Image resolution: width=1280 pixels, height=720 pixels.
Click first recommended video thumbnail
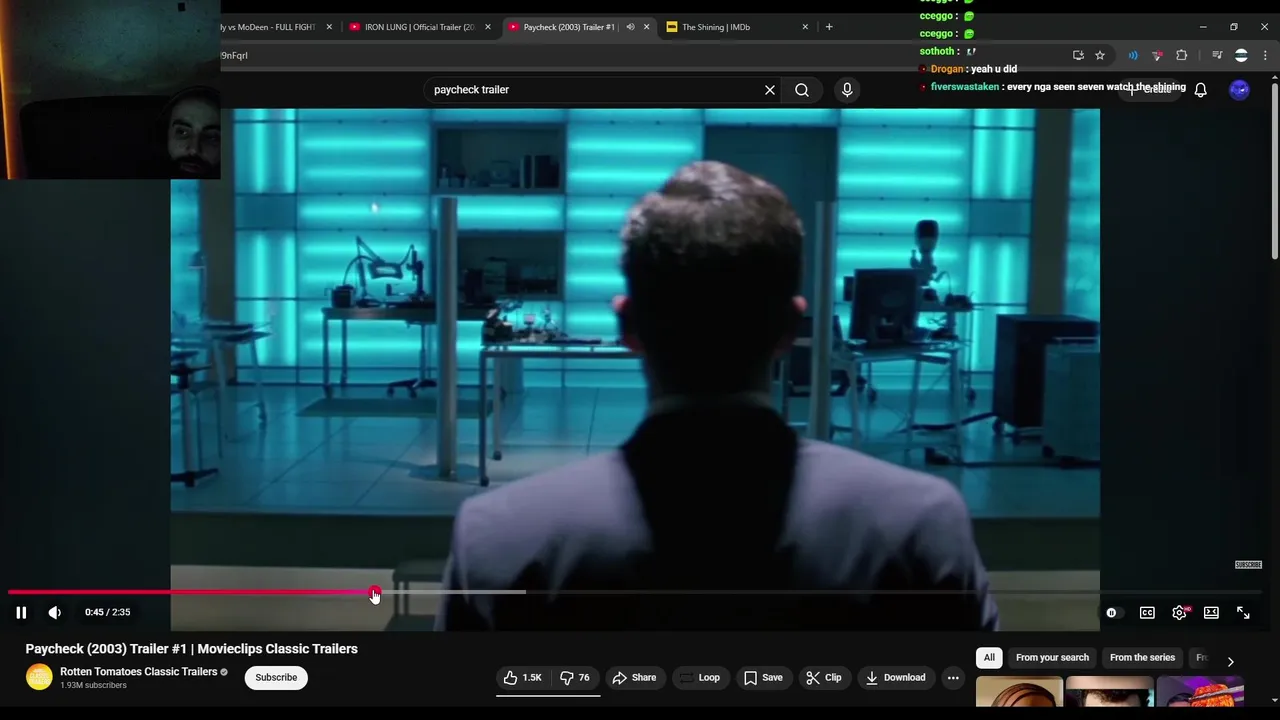click(x=1019, y=692)
